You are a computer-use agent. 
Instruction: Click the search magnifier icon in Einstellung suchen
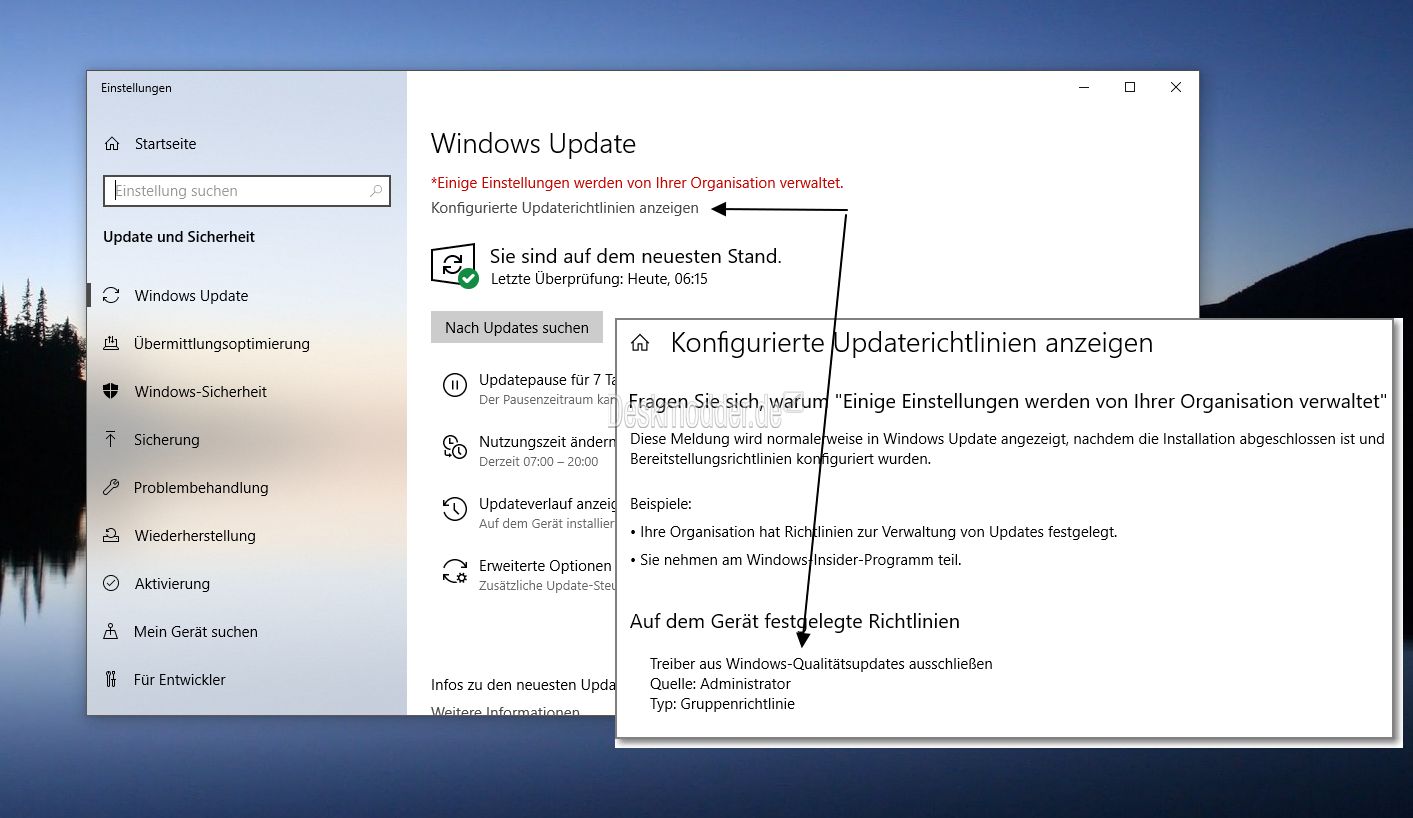[x=376, y=191]
